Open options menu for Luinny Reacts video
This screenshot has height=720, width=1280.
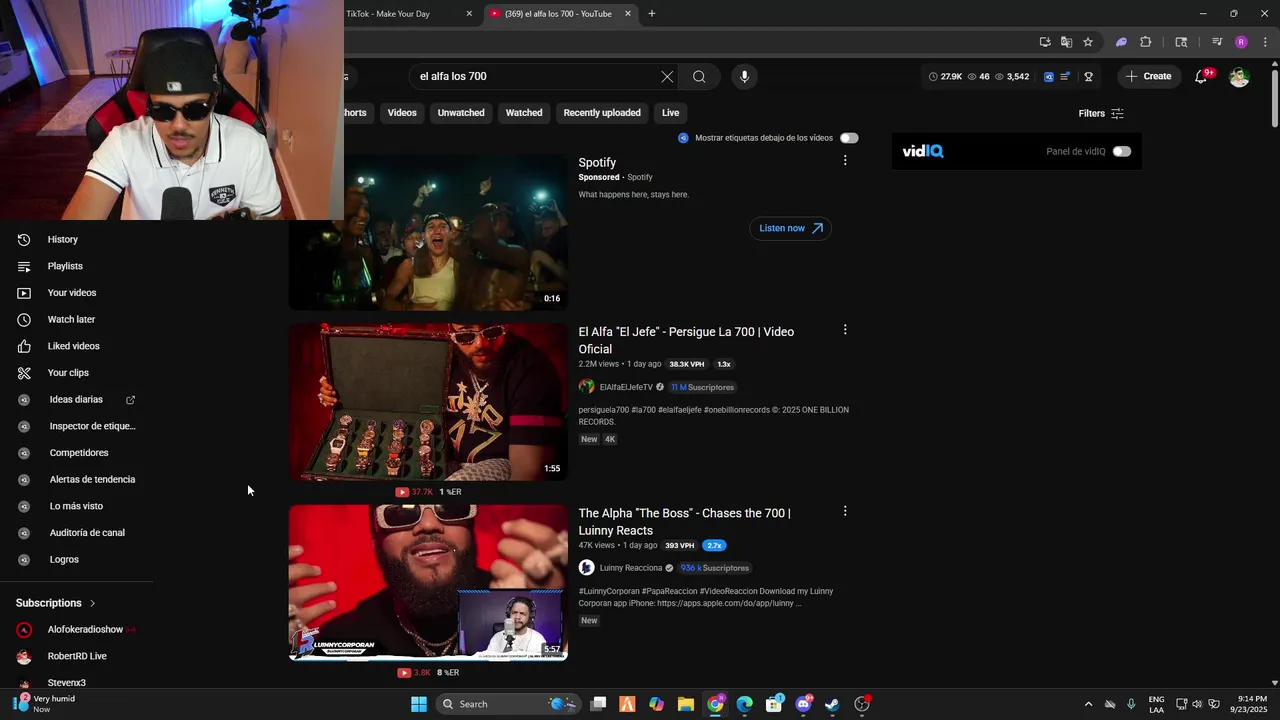[x=845, y=511]
